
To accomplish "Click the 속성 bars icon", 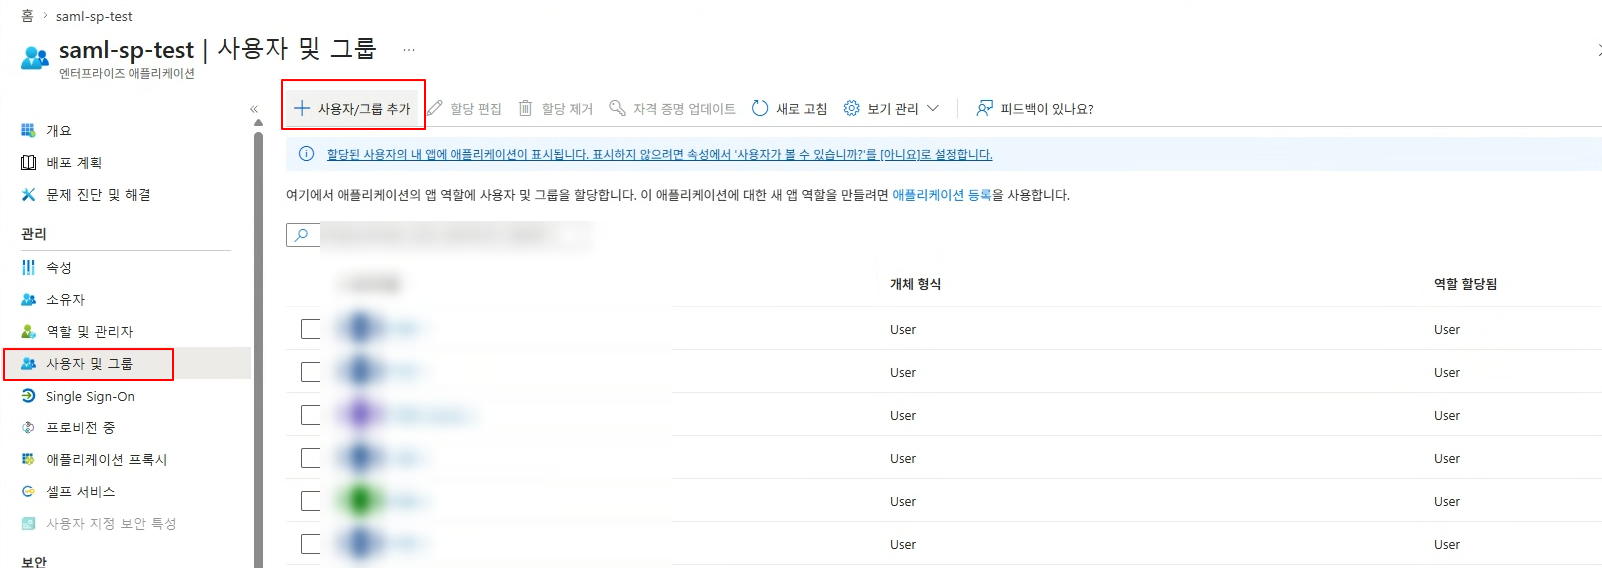I will (28, 267).
